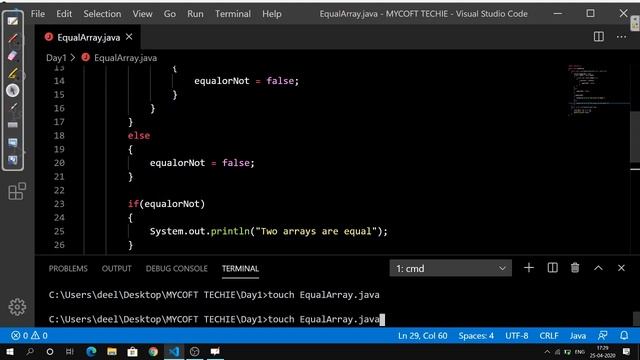Switch to the OUTPUT panel tab
Screen dimensions: 640x360
pos(116,269)
